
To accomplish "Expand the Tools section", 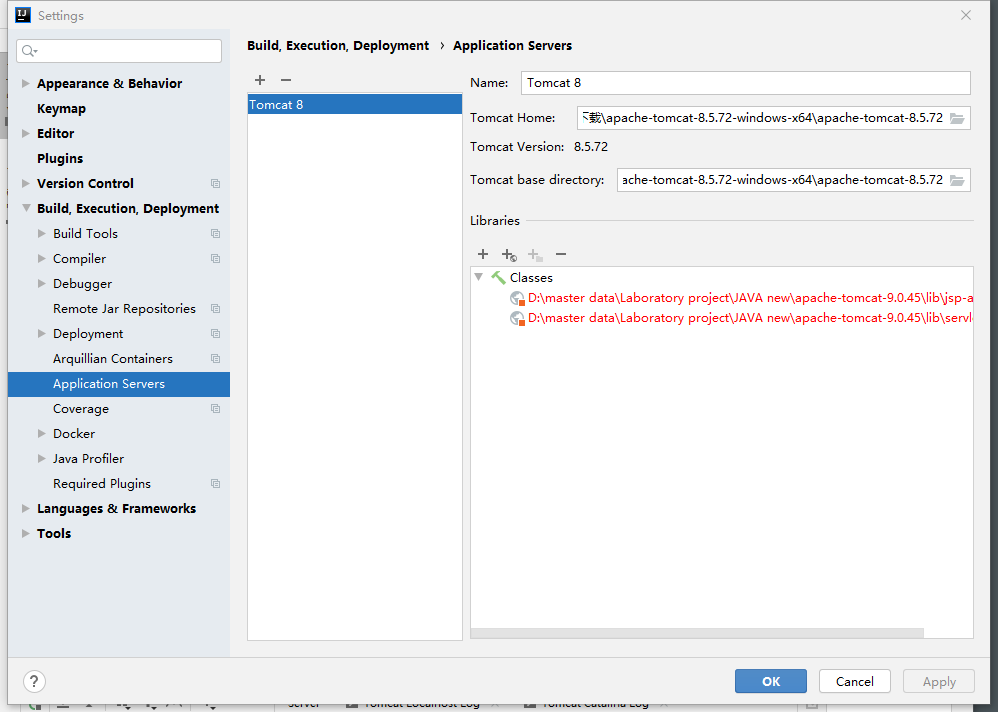I will 25,533.
